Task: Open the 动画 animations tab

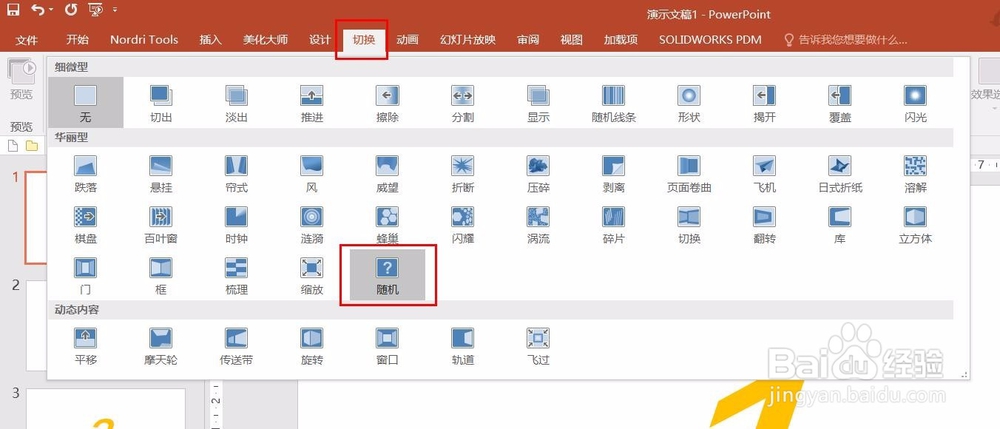Action: pyautogui.click(x=408, y=40)
